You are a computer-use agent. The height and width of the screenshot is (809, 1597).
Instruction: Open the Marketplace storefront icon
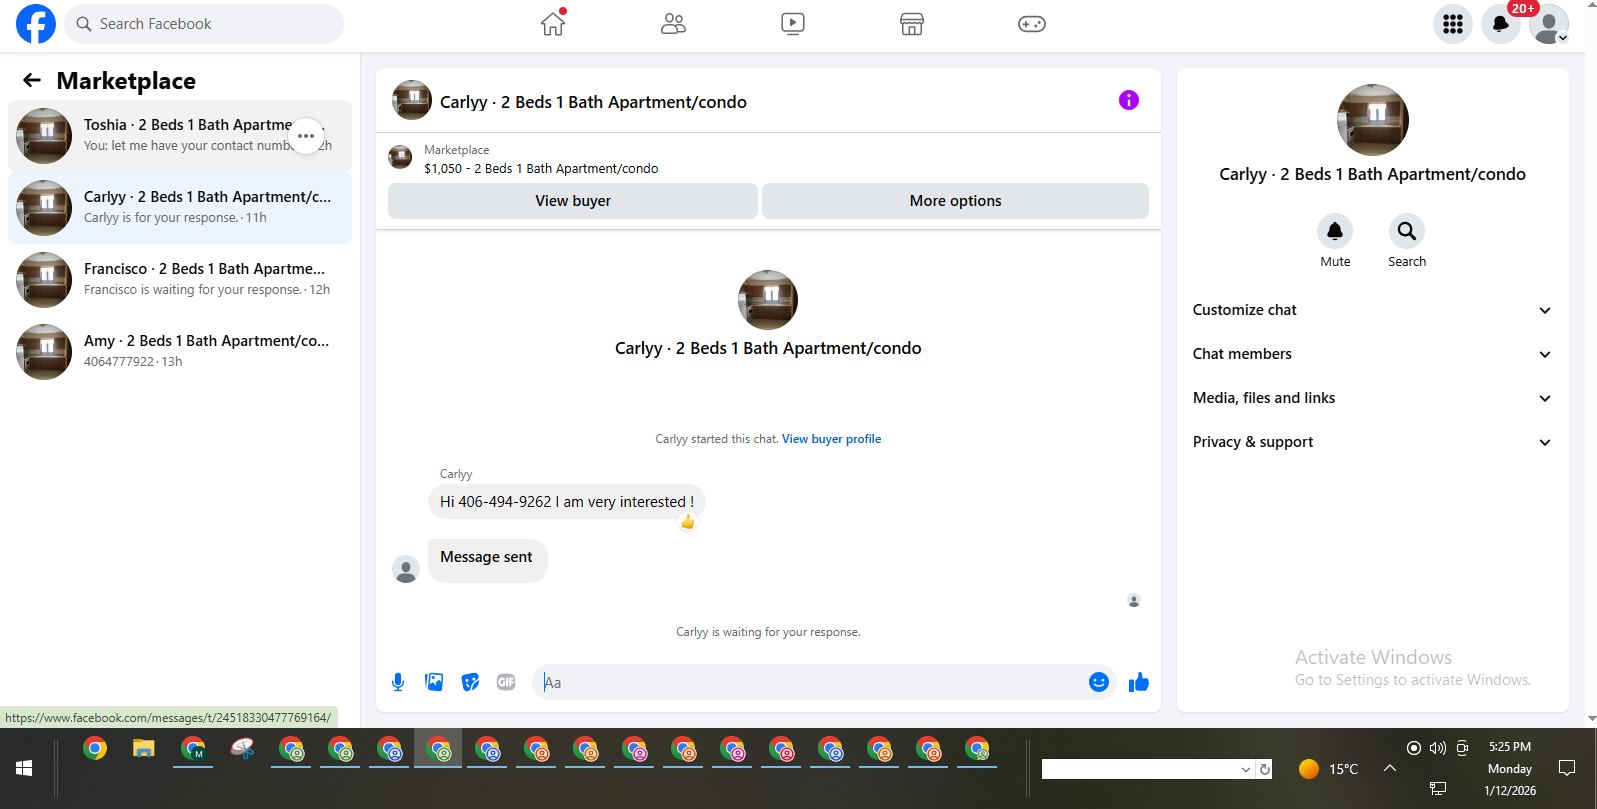click(912, 24)
